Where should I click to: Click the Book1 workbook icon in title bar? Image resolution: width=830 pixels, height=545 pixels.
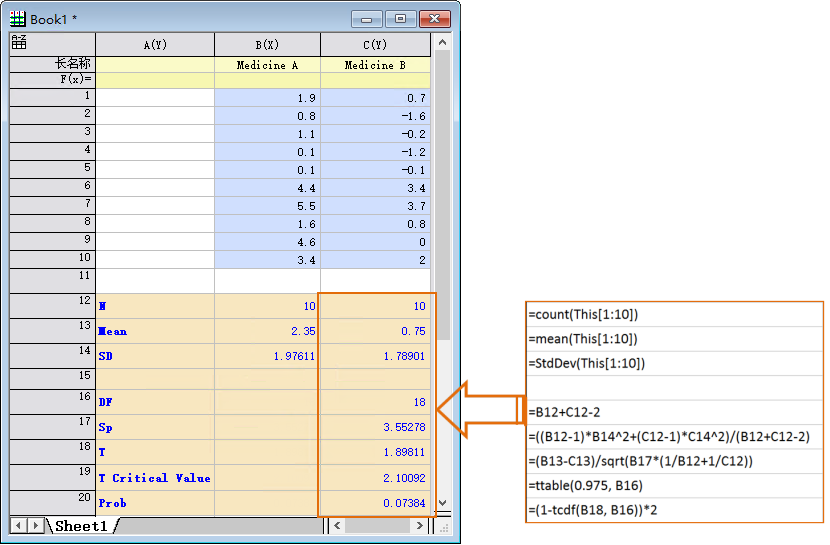click(x=18, y=19)
